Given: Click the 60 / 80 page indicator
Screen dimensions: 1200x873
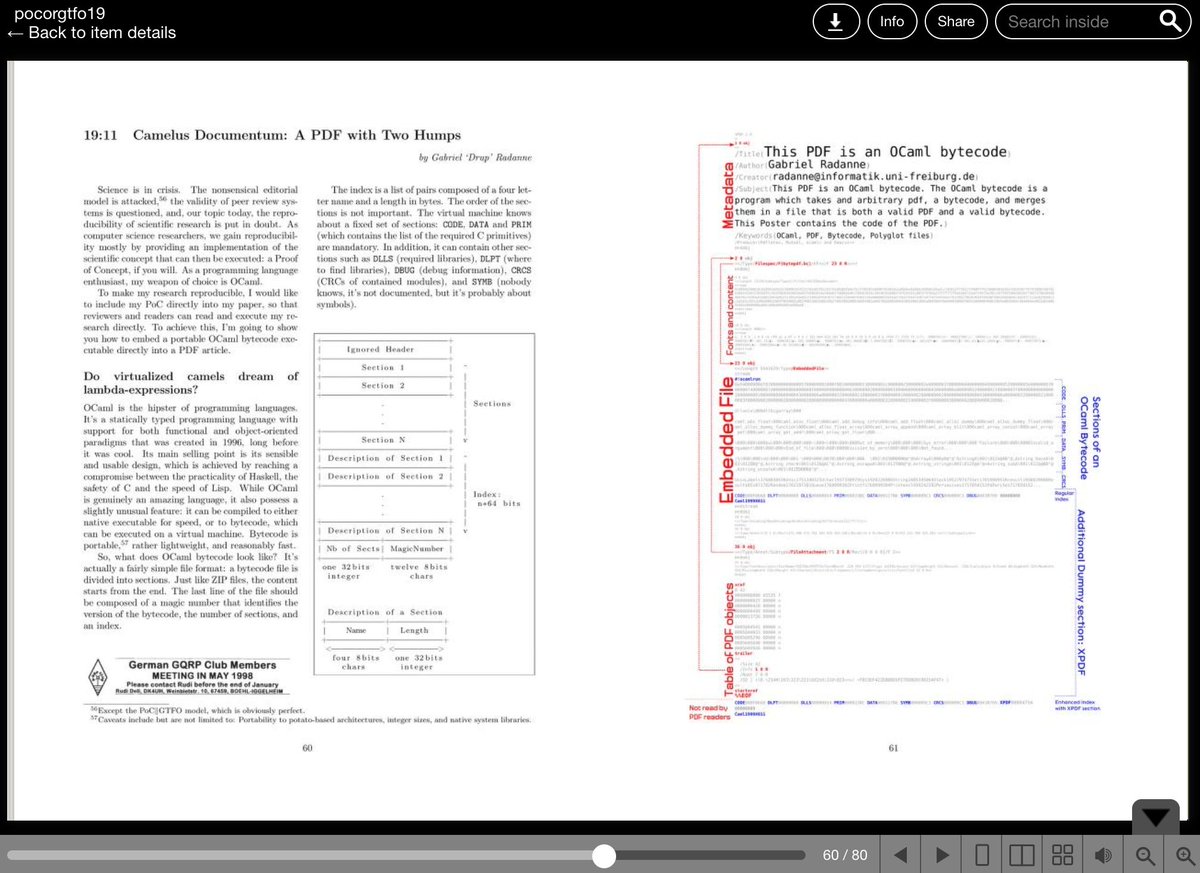Looking at the screenshot, I should click(845, 855).
